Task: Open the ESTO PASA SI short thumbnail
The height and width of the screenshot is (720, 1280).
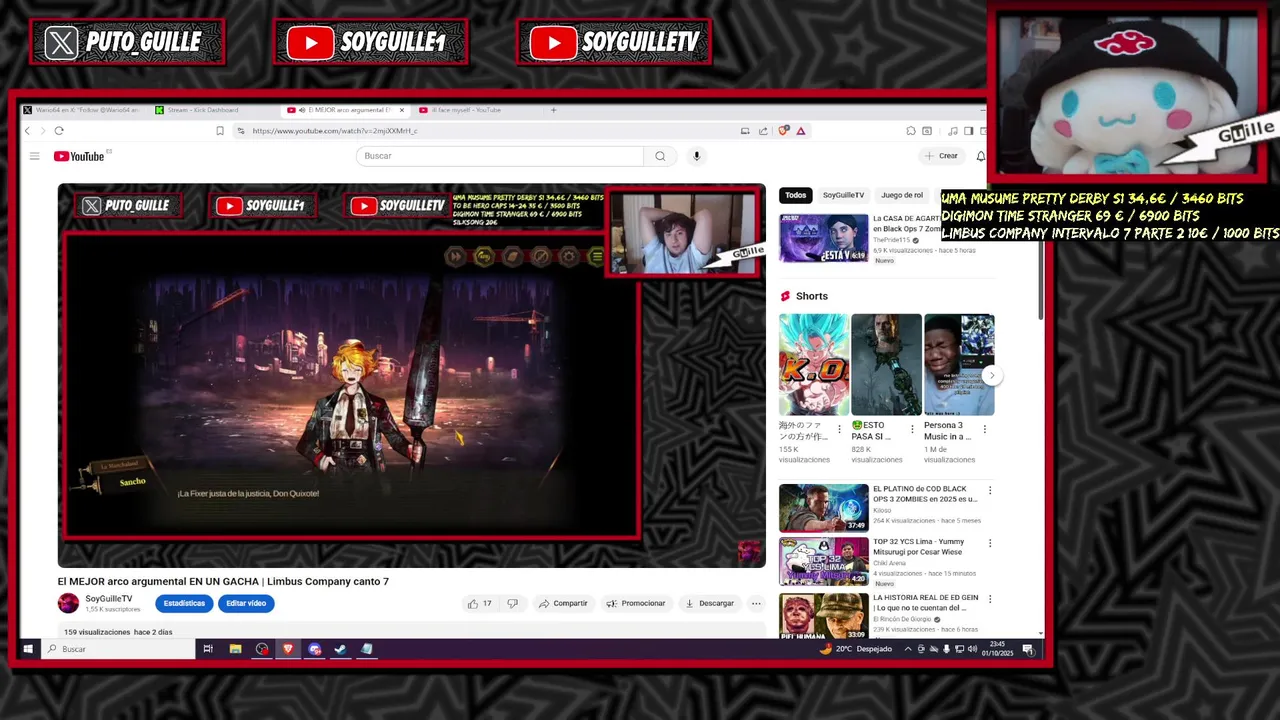Action: (x=886, y=364)
